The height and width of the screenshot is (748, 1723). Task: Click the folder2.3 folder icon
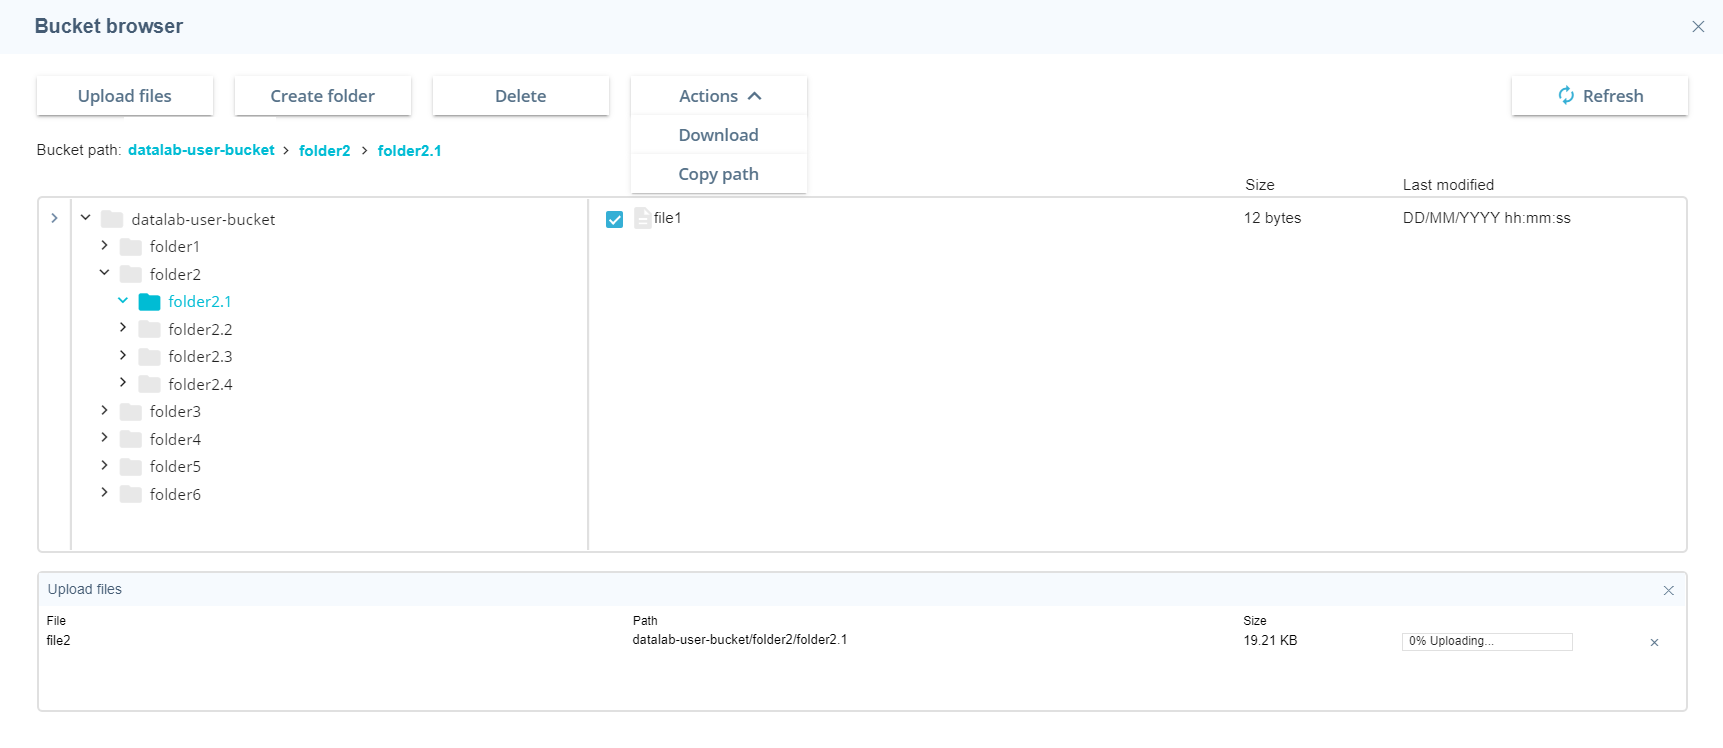[149, 357]
